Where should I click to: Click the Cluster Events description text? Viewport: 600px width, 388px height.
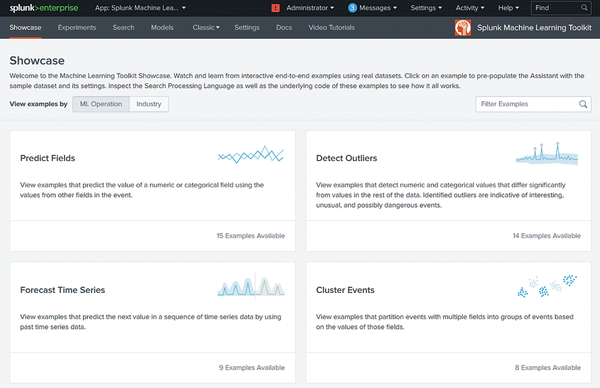coord(445,322)
